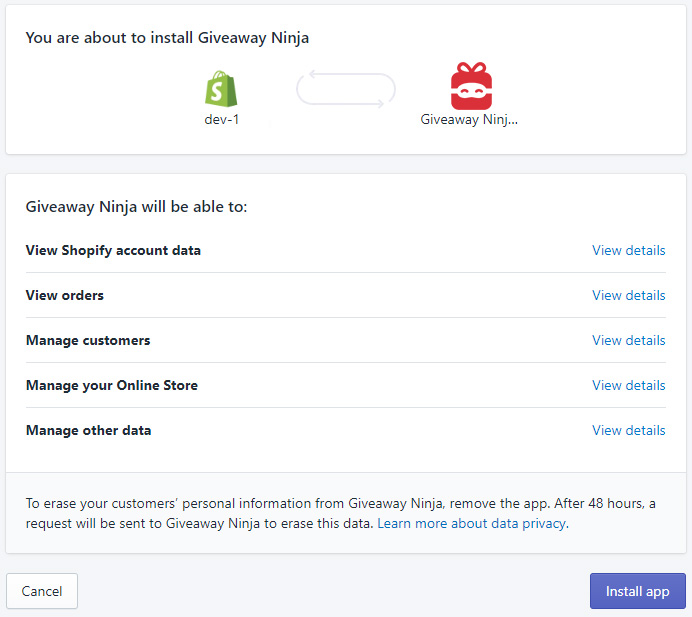This screenshot has width=692, height=617.
Task: View details for Shopify account data
Action: pos(628,250)
